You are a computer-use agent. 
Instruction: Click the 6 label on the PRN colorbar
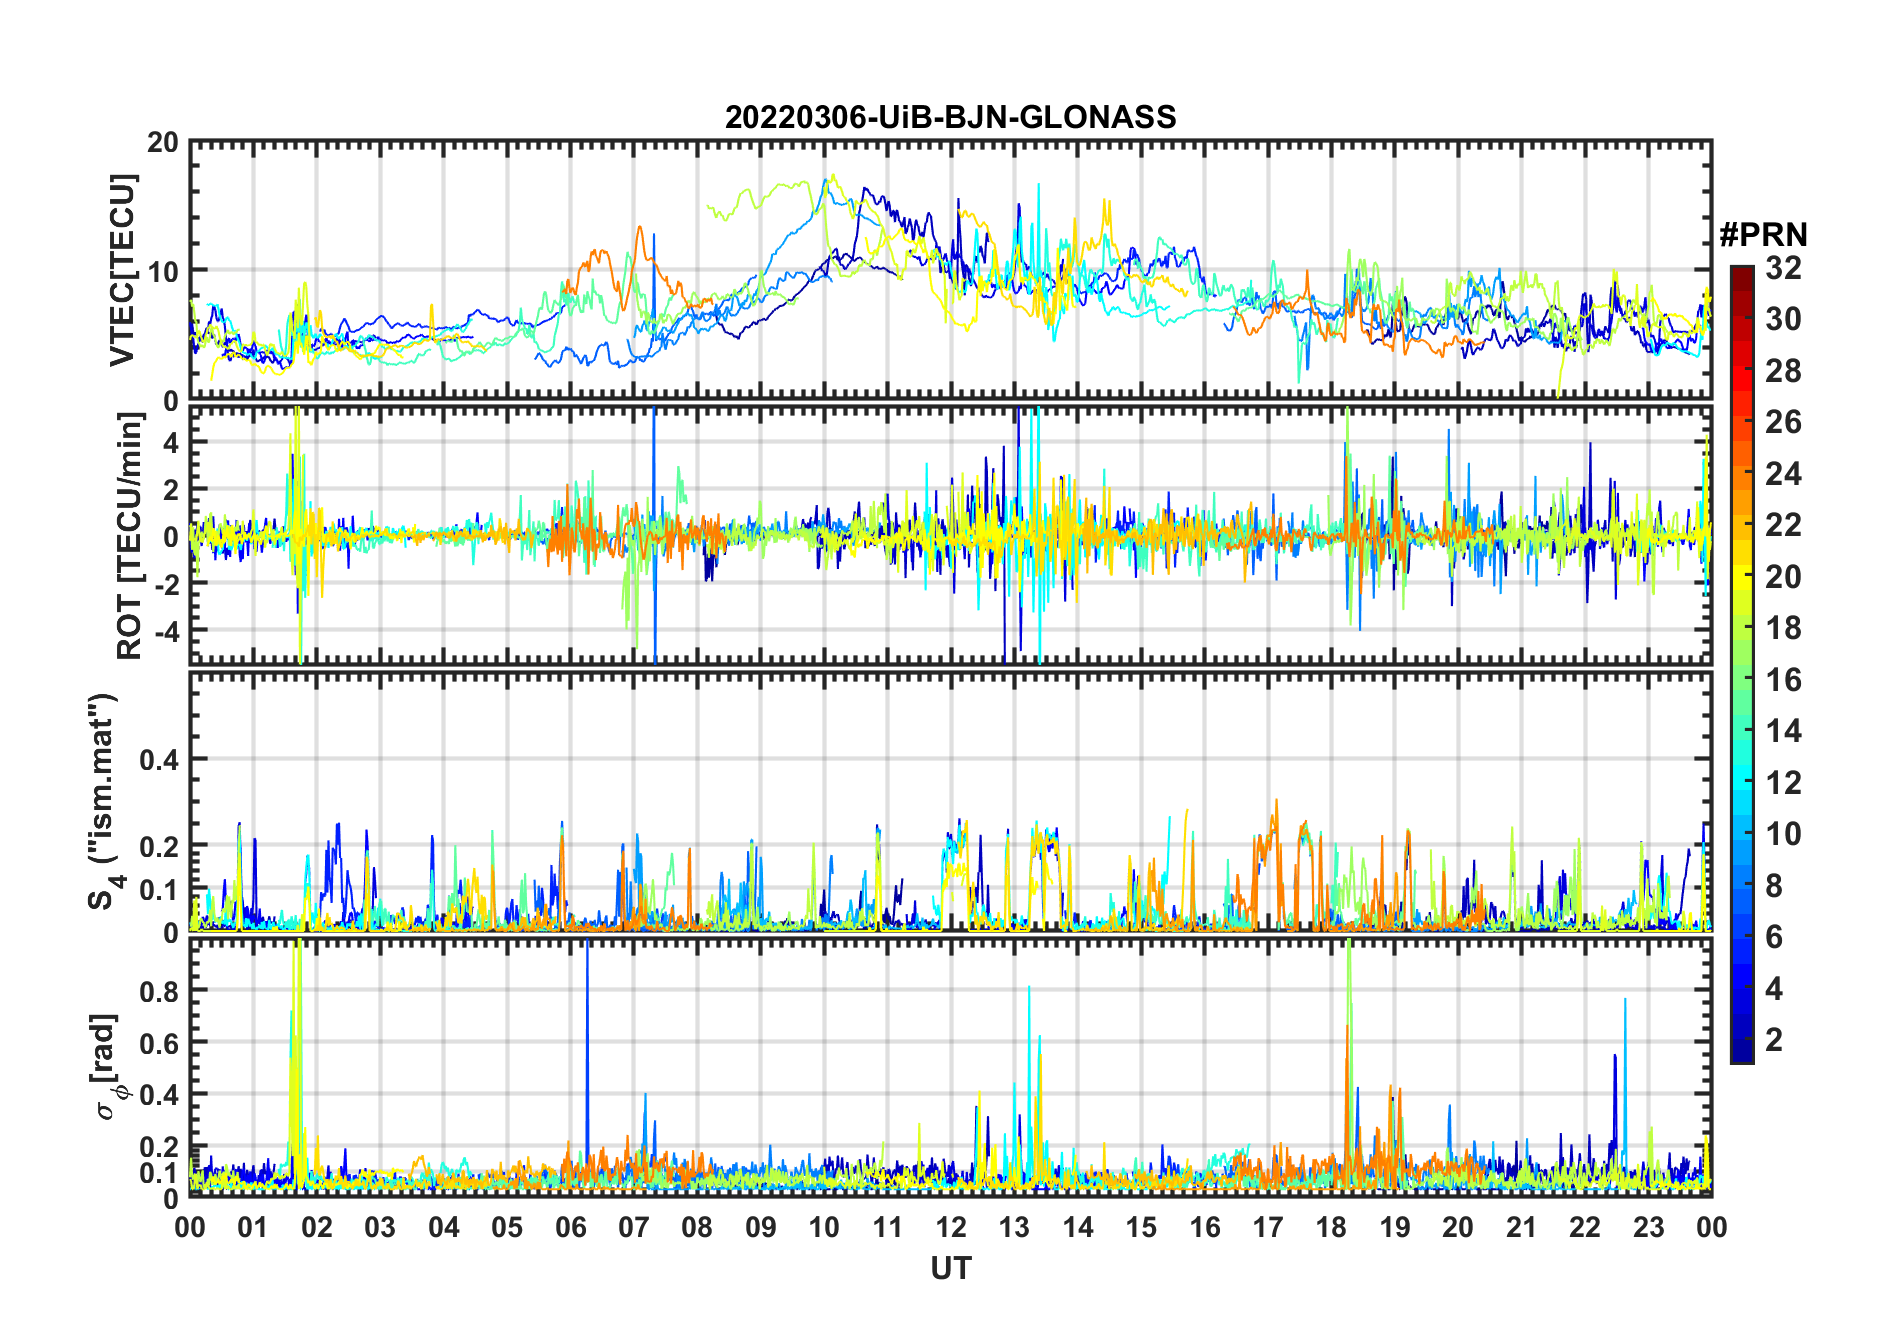(1775, 937)
